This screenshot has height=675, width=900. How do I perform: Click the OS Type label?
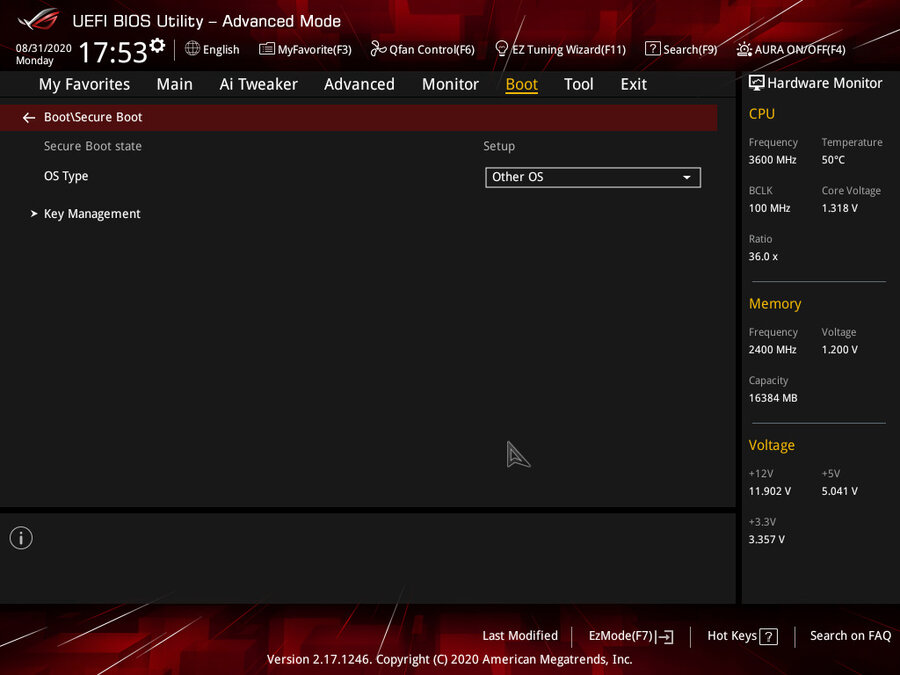pos(66,176)
